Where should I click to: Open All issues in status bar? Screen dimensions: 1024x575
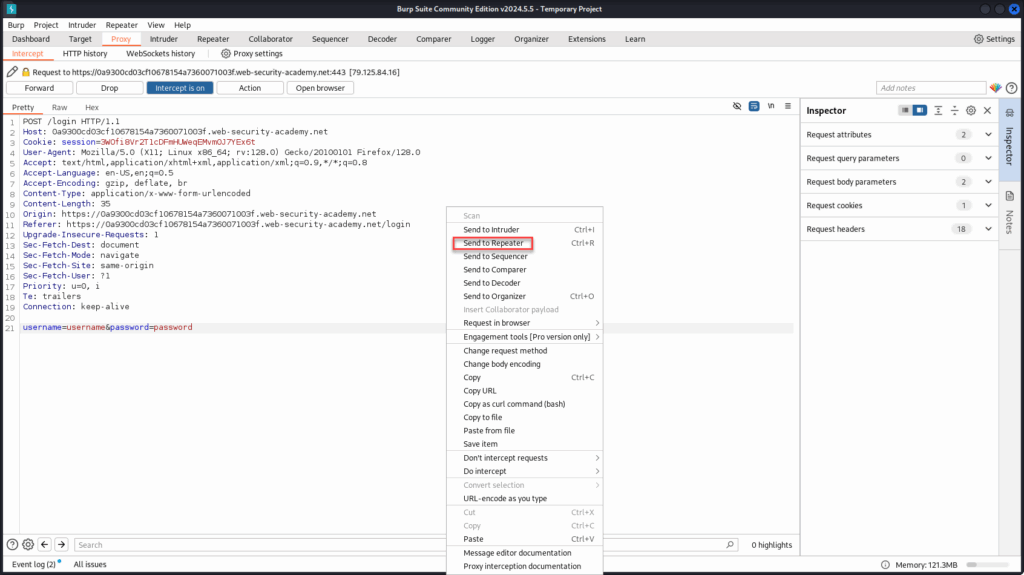90,565
